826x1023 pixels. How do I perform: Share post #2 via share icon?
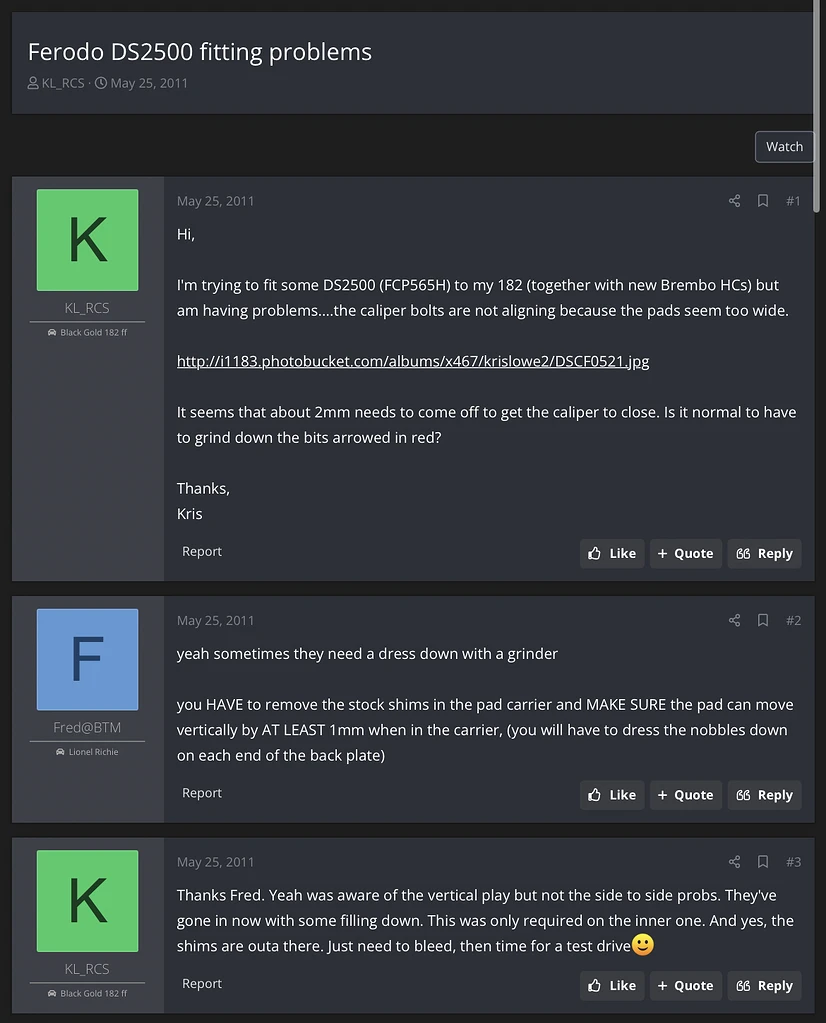(734, 620)
